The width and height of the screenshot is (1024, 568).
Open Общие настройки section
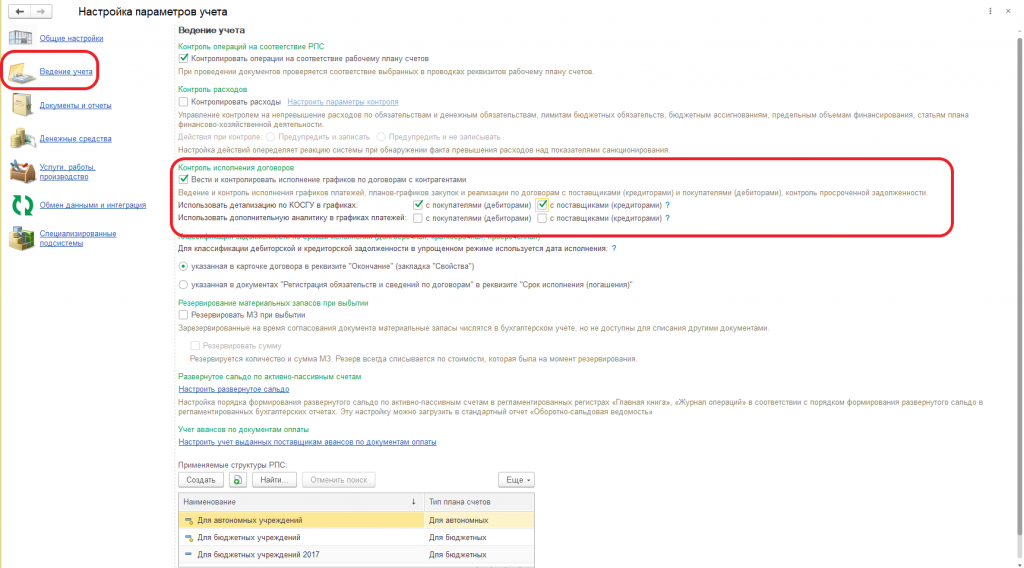(x=71, y=38)
